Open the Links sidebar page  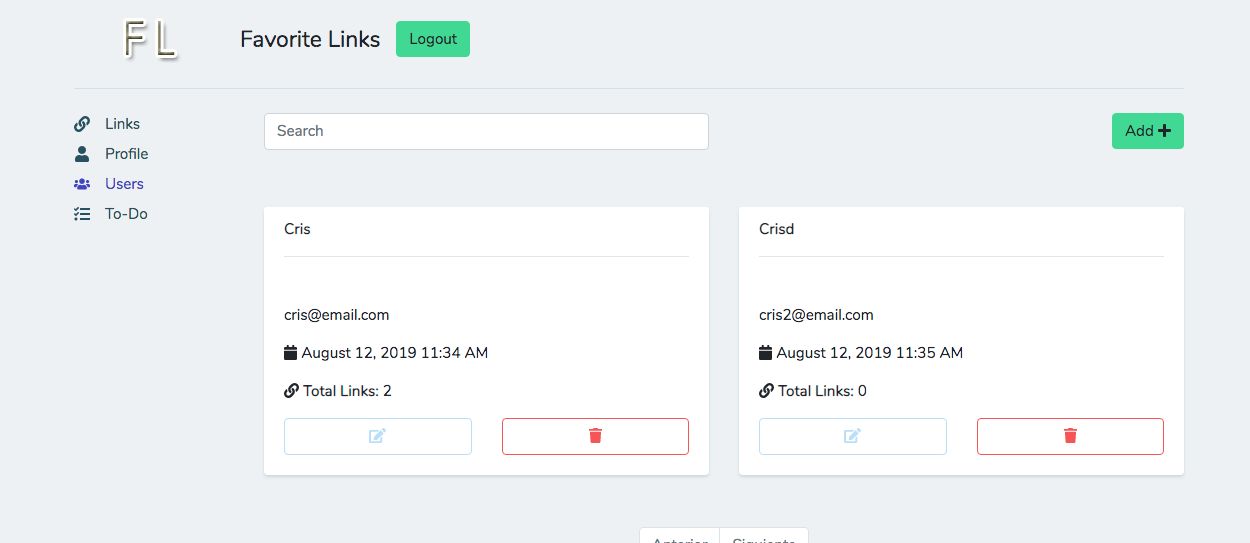click(122, 124)
